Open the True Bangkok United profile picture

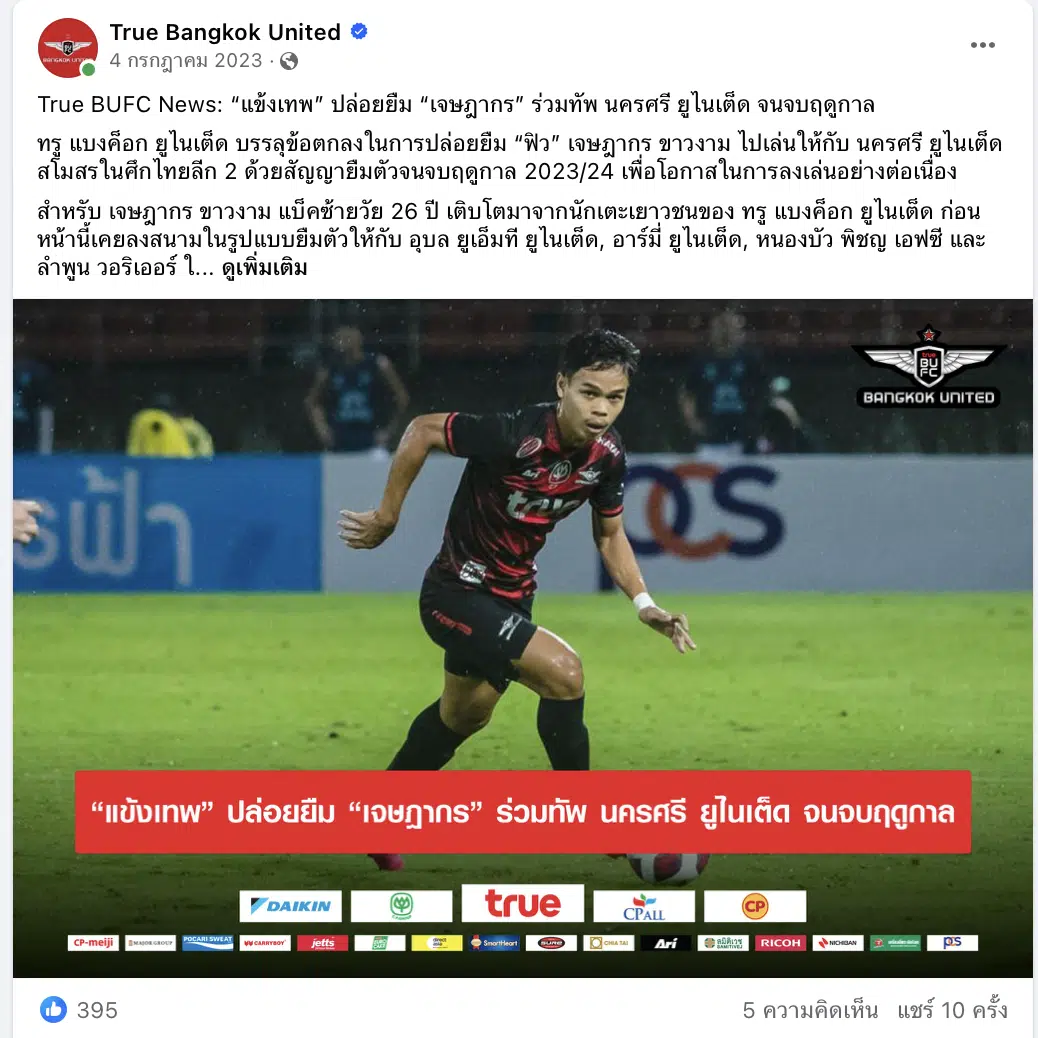pyautogui.click(x=68, y=48)
